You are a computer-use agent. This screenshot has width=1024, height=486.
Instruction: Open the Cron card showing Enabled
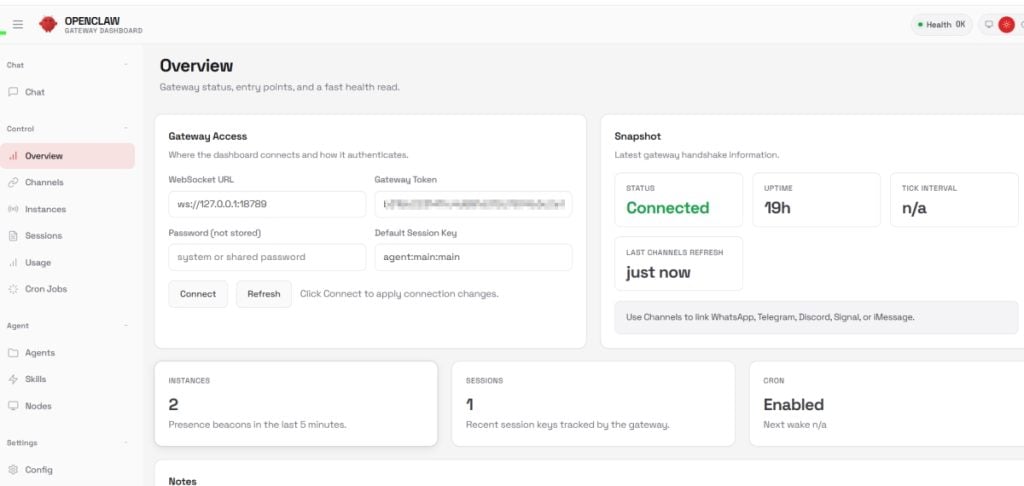887,404
